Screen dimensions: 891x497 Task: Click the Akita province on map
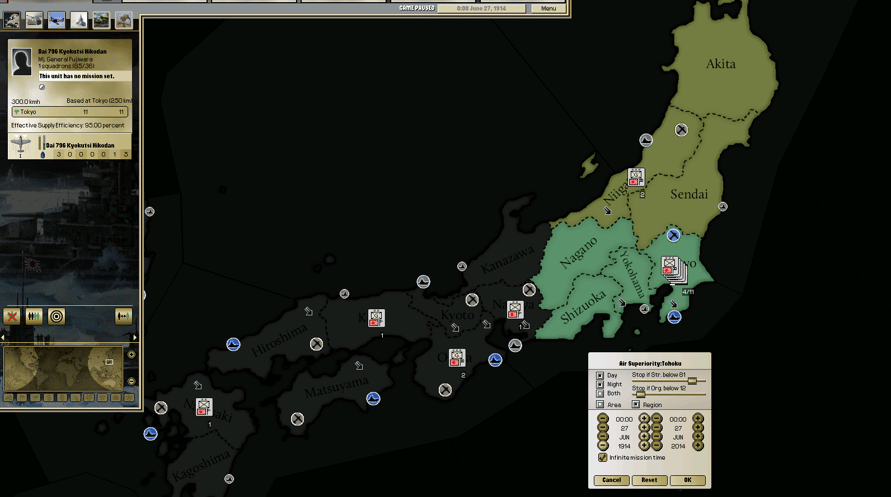721,64
